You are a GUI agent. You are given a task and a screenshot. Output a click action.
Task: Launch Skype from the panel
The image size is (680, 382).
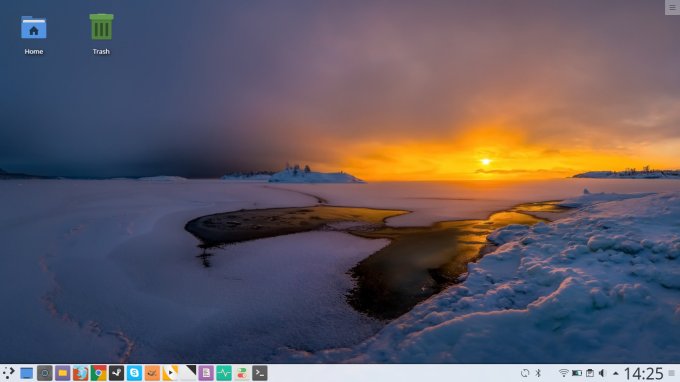tap(134, 373)
